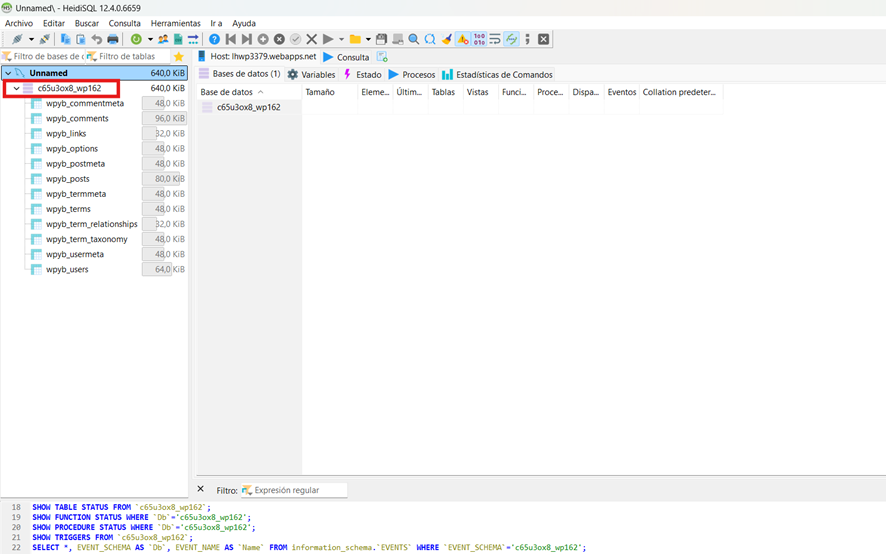
Task: Click the Print icon in toolbar
Action: click(112, 39)
